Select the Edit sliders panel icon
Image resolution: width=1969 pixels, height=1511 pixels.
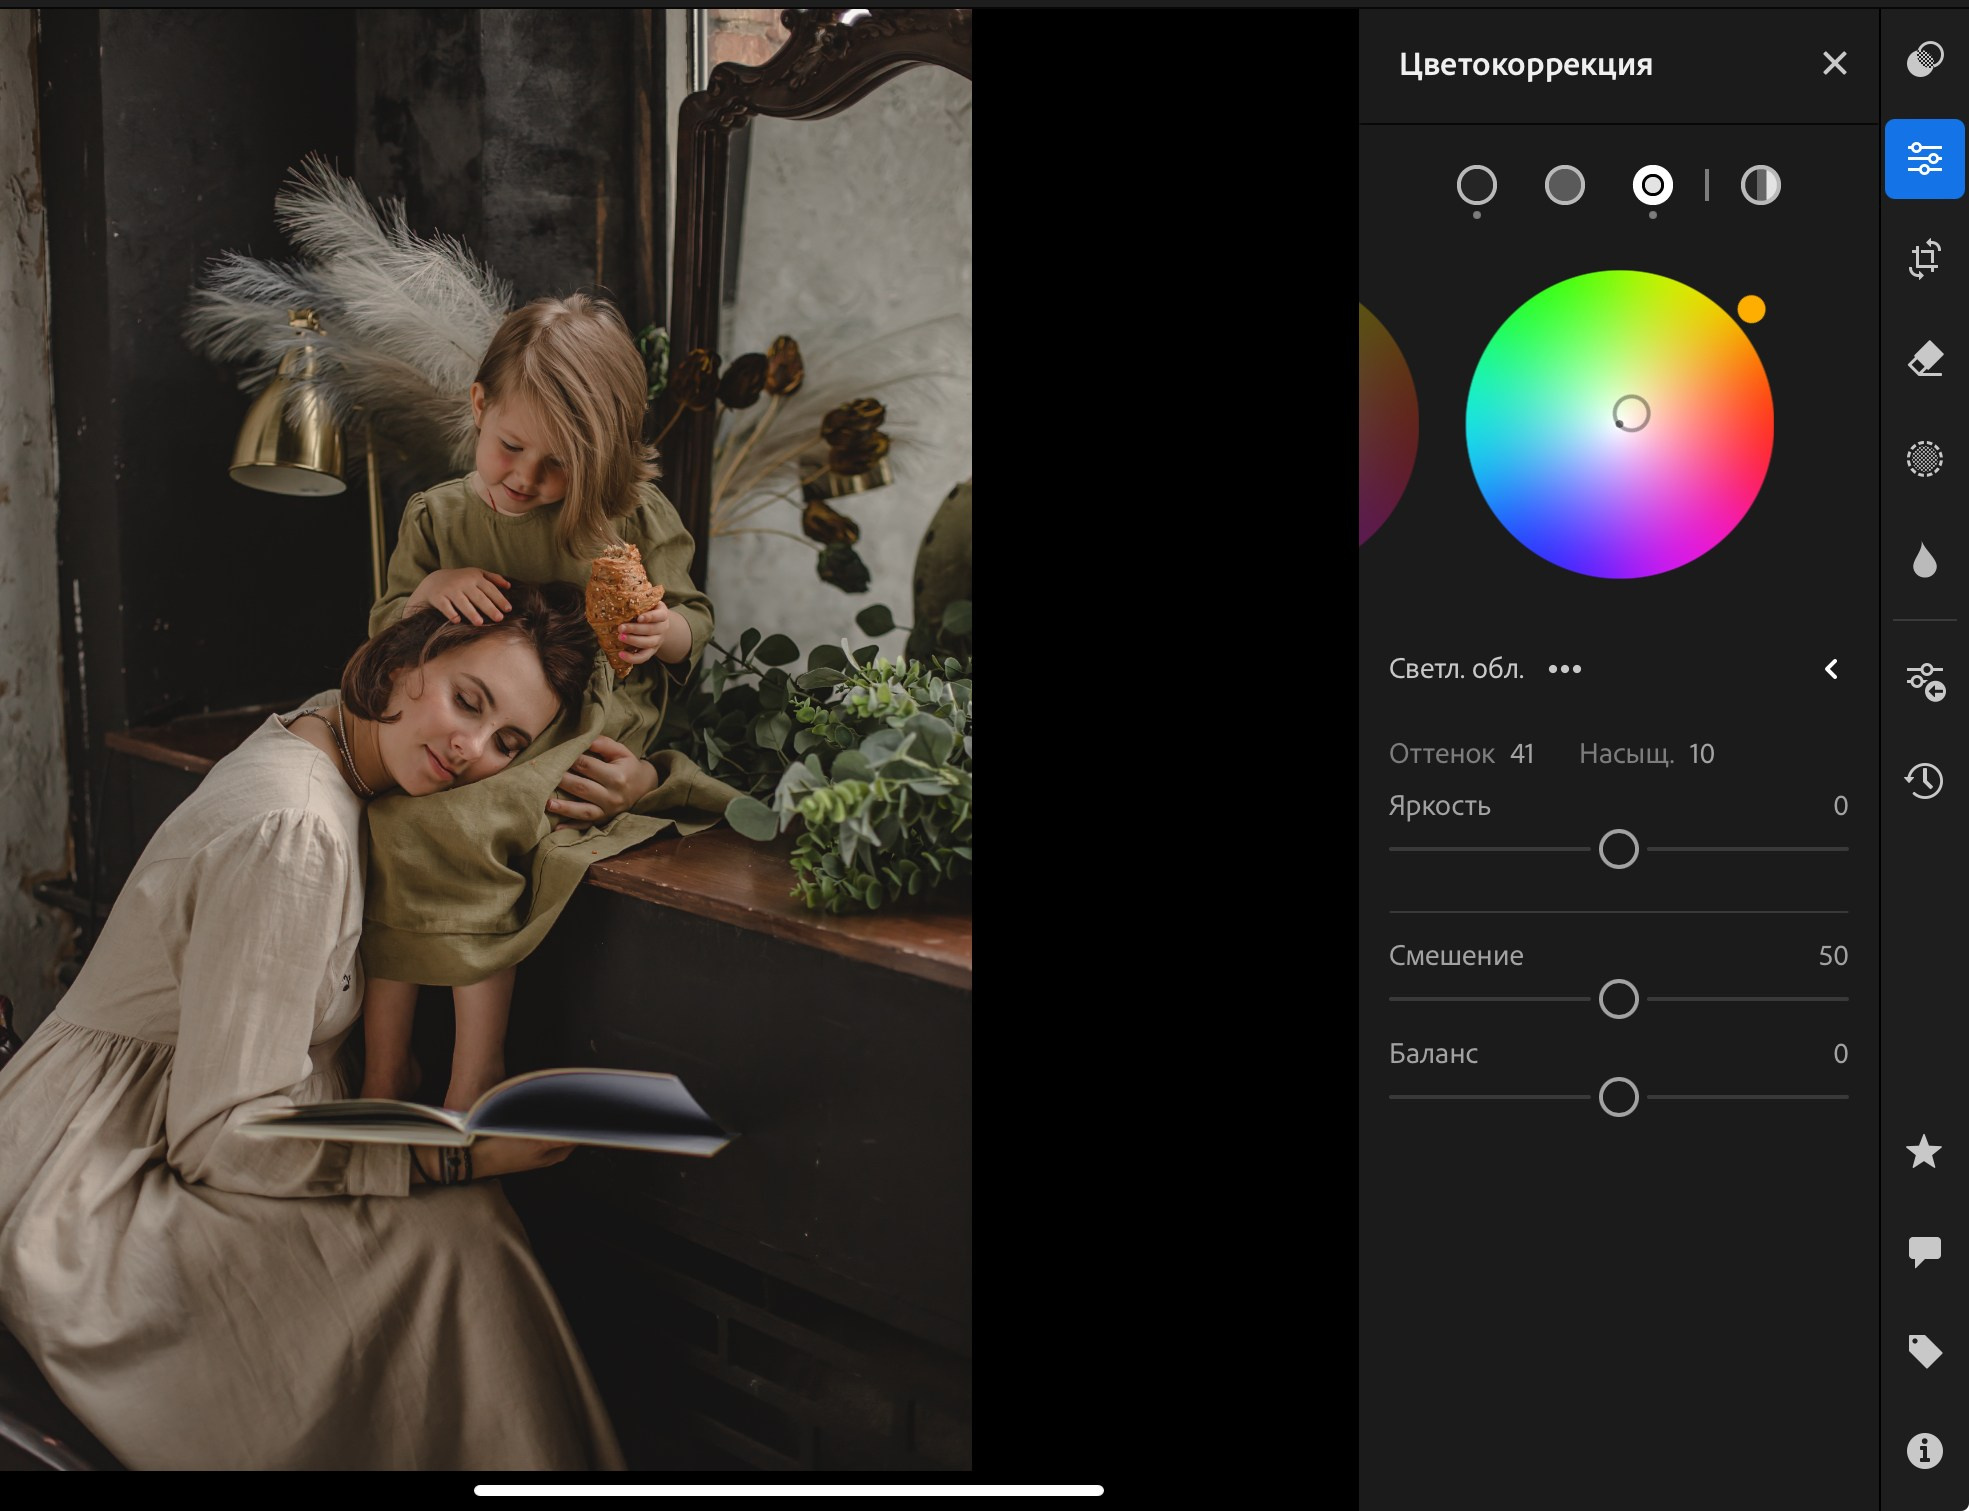(x=1924, y=159)
